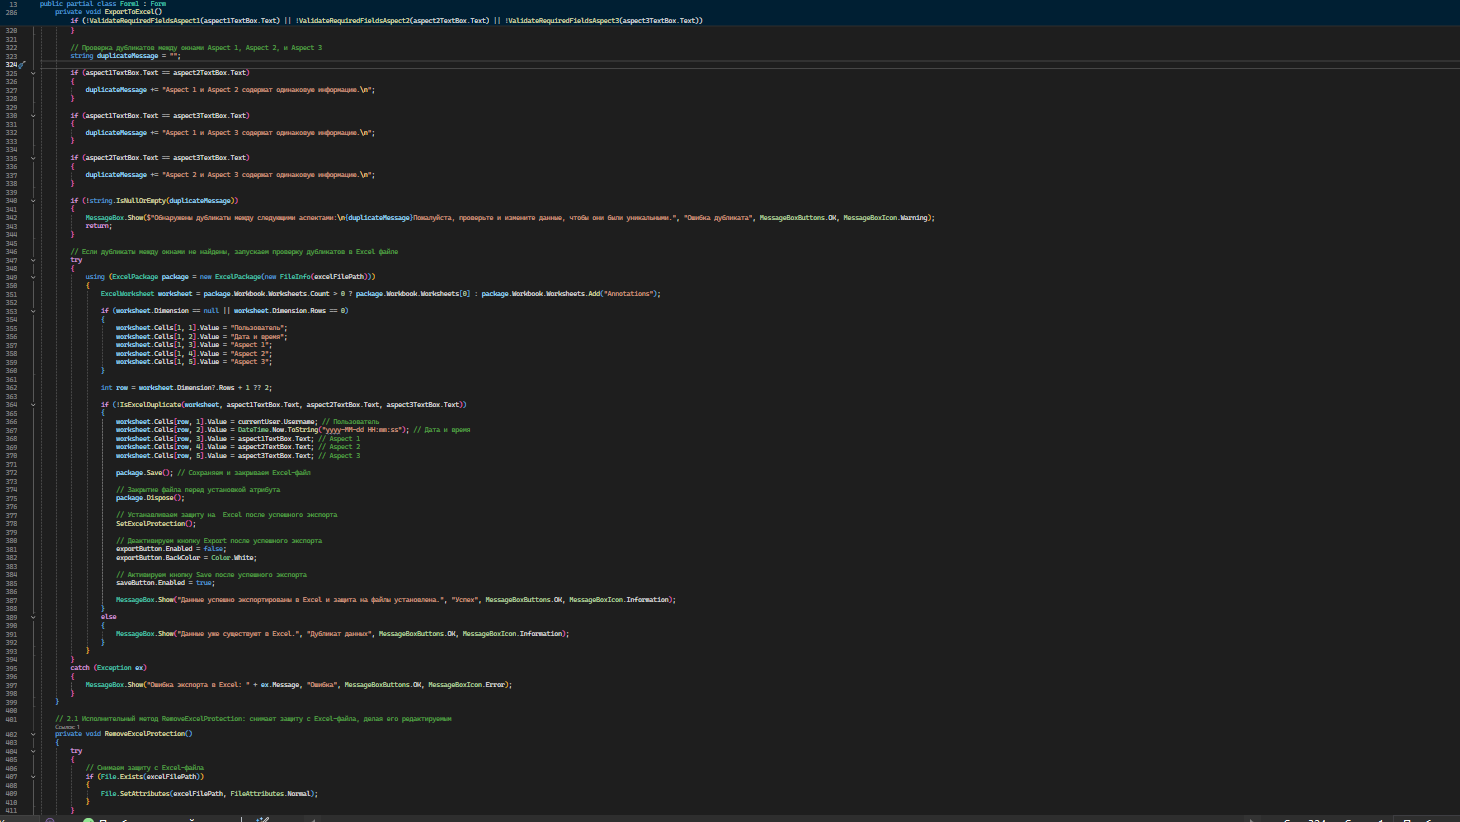Click the "Пользователь" string on line 355

tap(258, 328)
